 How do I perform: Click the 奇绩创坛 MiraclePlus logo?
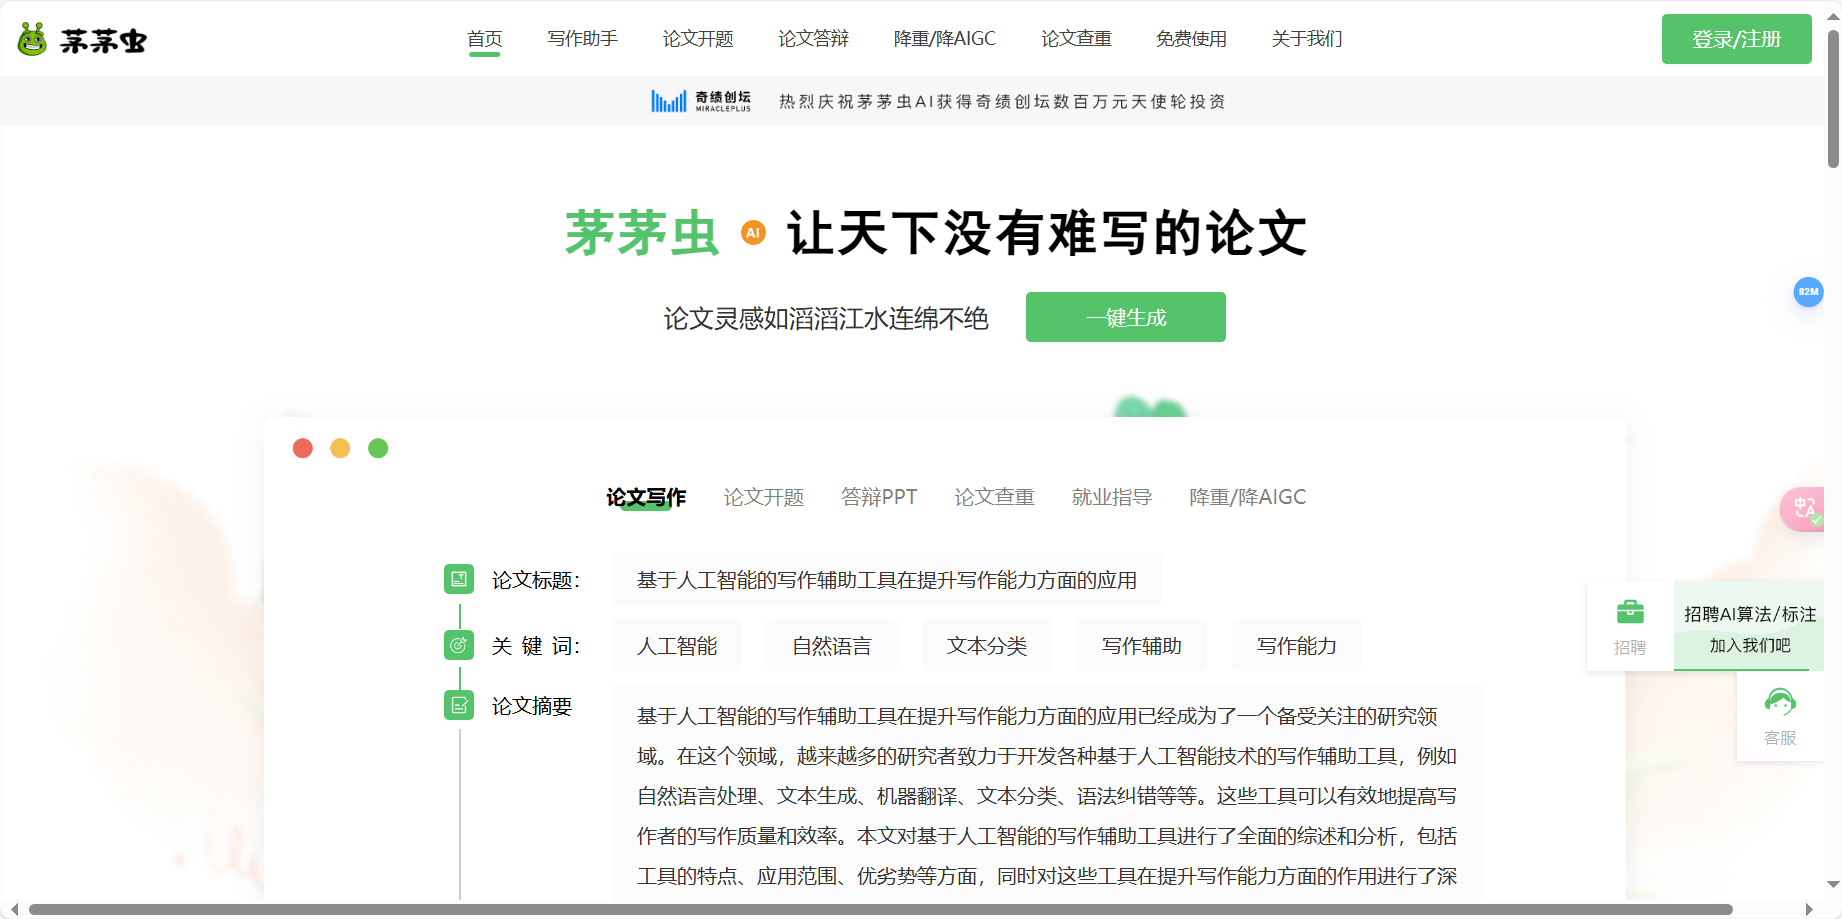[700, 100]
